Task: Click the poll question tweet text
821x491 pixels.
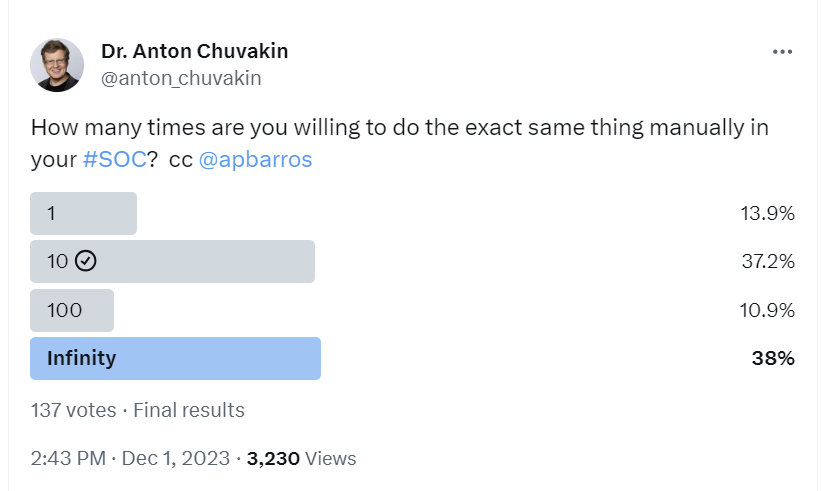Action: [x=400, y=143]
